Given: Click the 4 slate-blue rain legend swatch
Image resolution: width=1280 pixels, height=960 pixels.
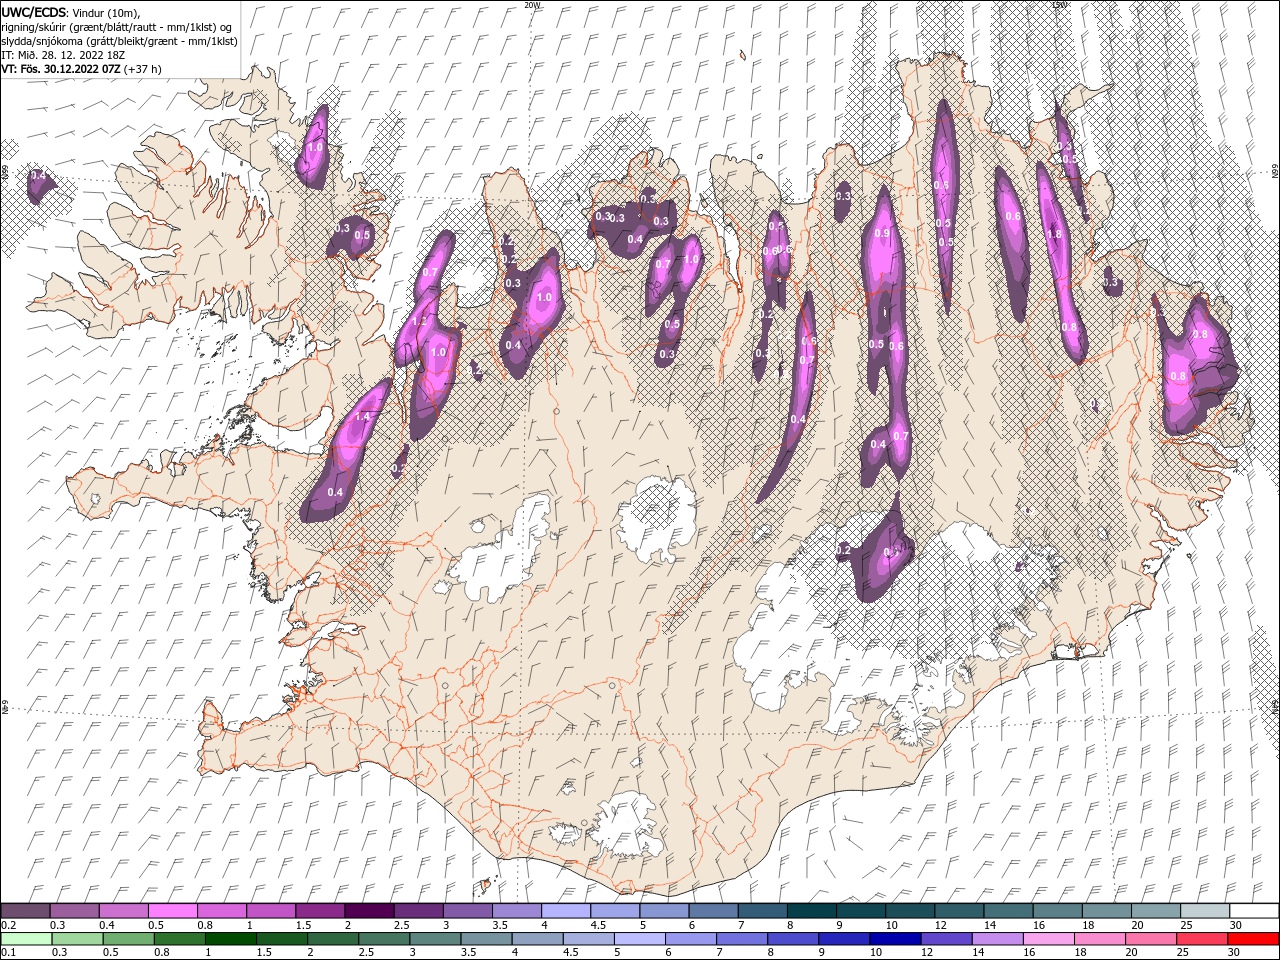Looking at the screenshot, I should (537, 939).
